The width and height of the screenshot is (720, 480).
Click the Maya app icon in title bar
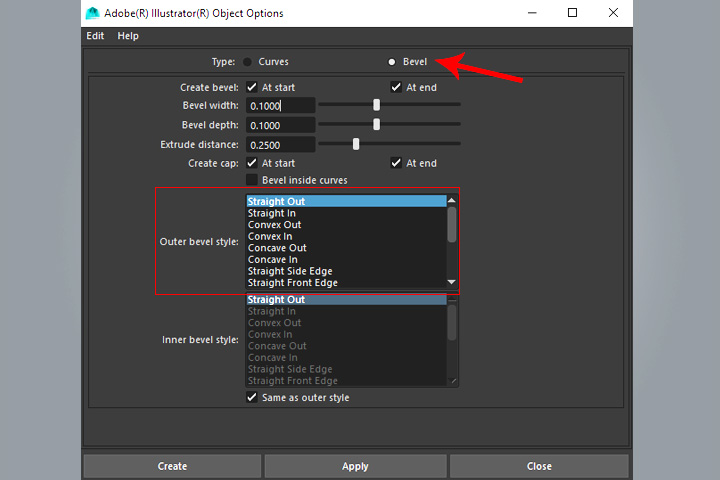[93, 13]
